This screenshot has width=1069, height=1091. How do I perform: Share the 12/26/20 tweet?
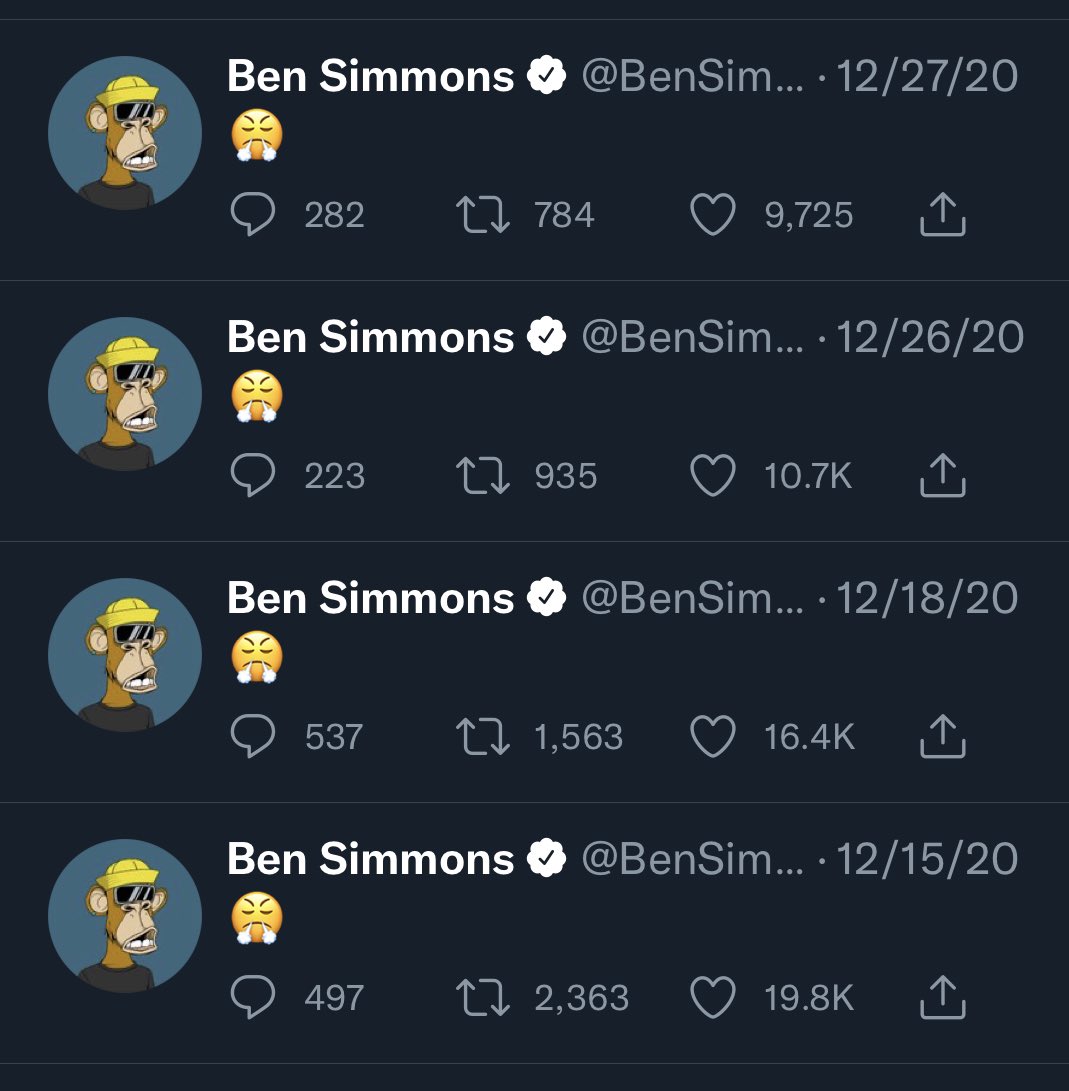pos(942,476)
